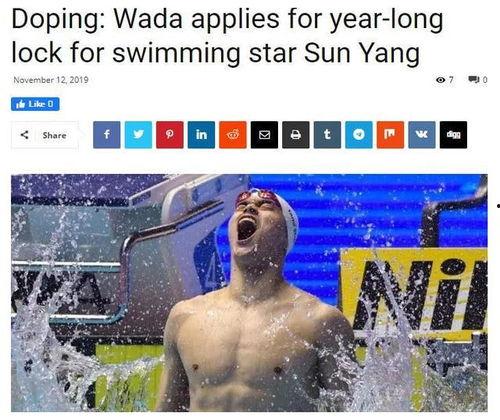This screenshot has width=500, height=420.
Task: Click the eye views counter
Action: (x=445, y=80)
